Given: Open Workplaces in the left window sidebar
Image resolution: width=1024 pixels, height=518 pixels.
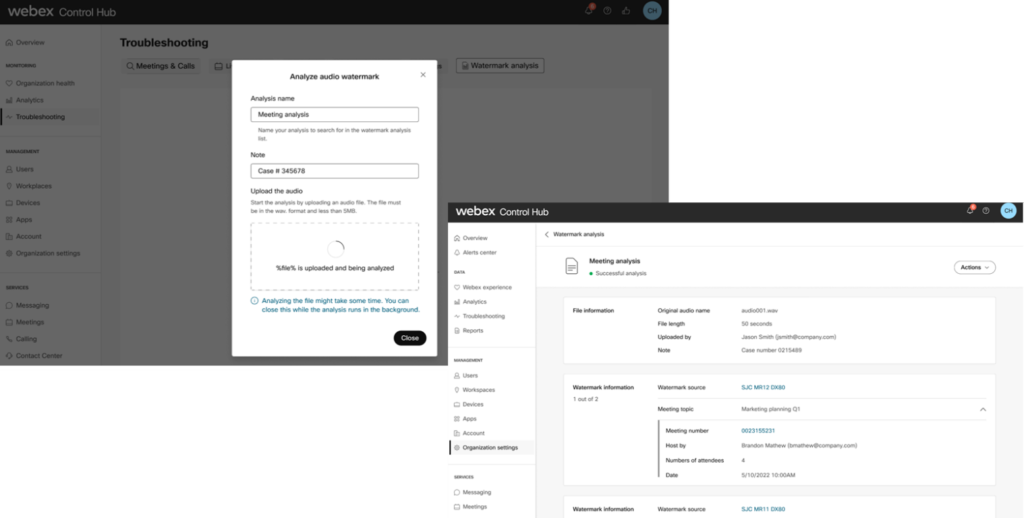Looking at the screenshot, I should click(29, 186).
